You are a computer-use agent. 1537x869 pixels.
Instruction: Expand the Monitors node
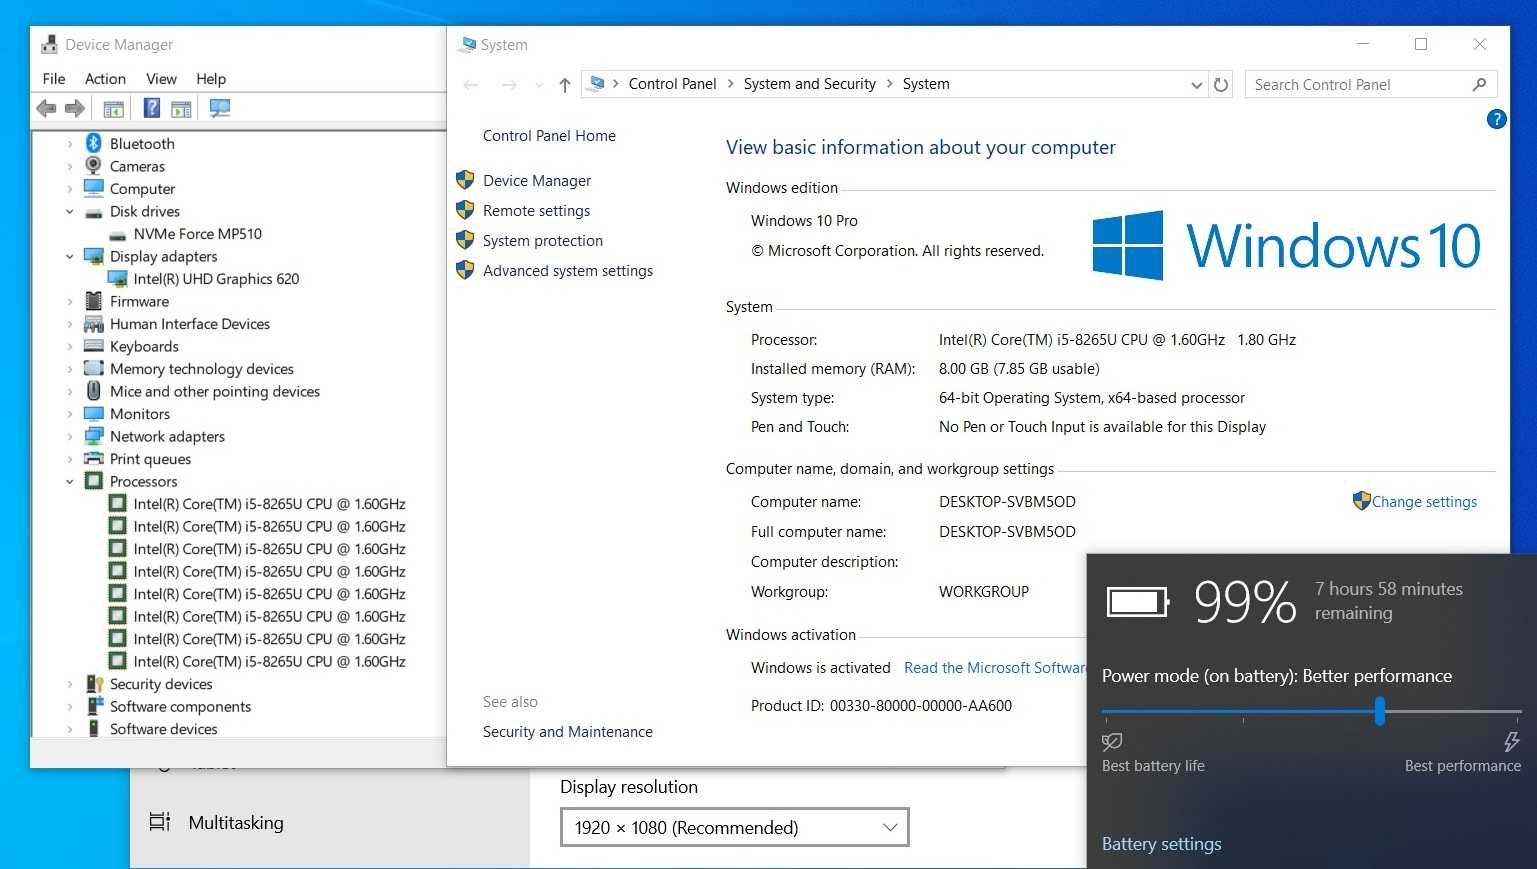coord(69,414)
